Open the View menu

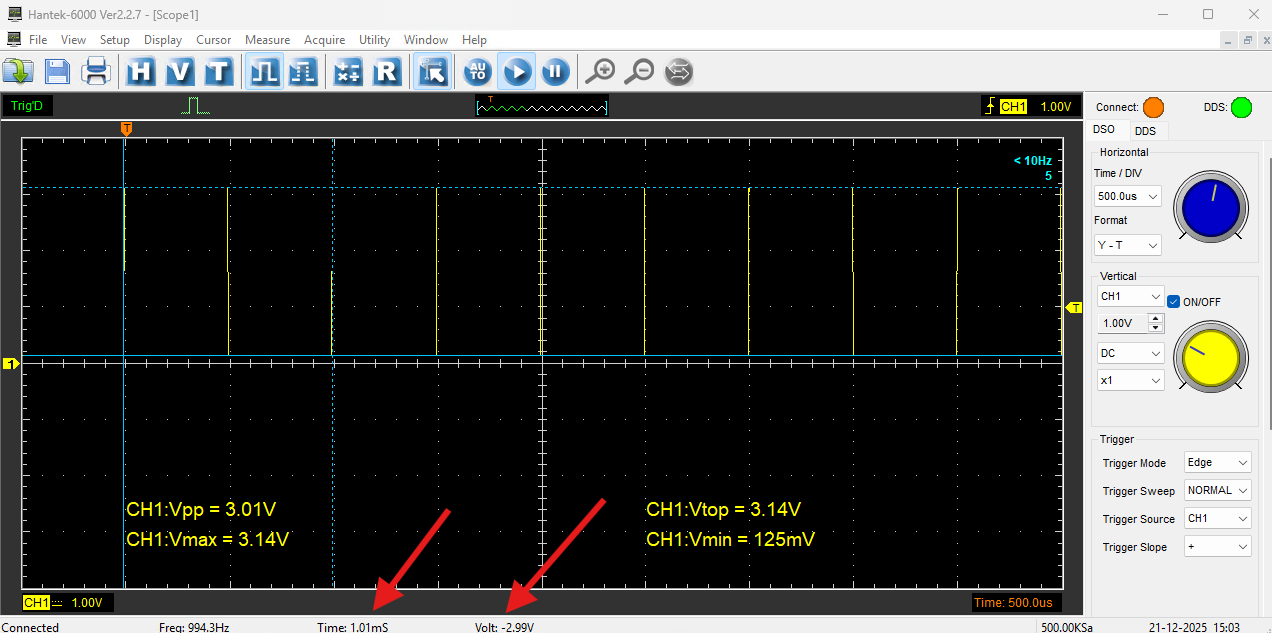click(73, 40)
